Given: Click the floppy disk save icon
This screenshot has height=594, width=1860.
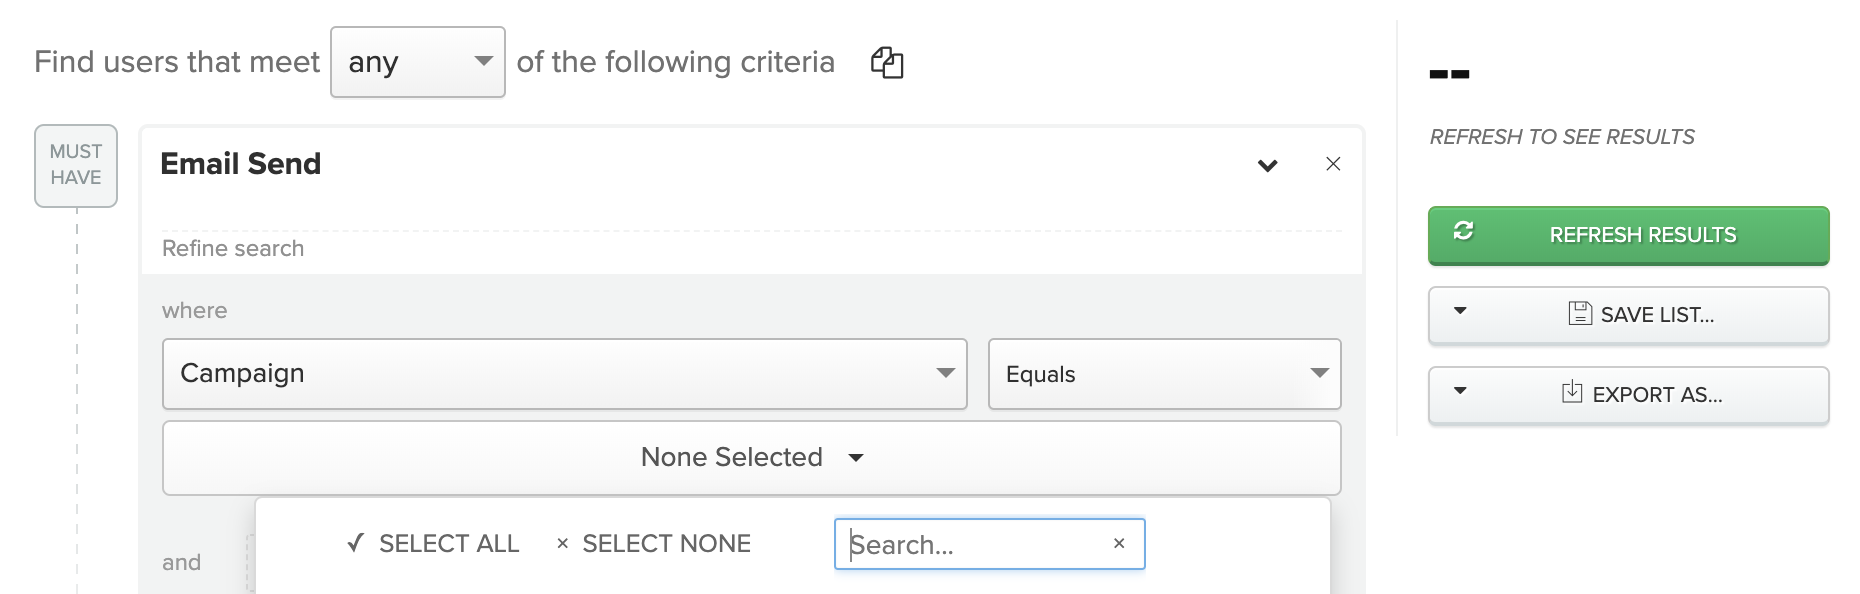Looking at the screenshot, I should point(1580,313).
